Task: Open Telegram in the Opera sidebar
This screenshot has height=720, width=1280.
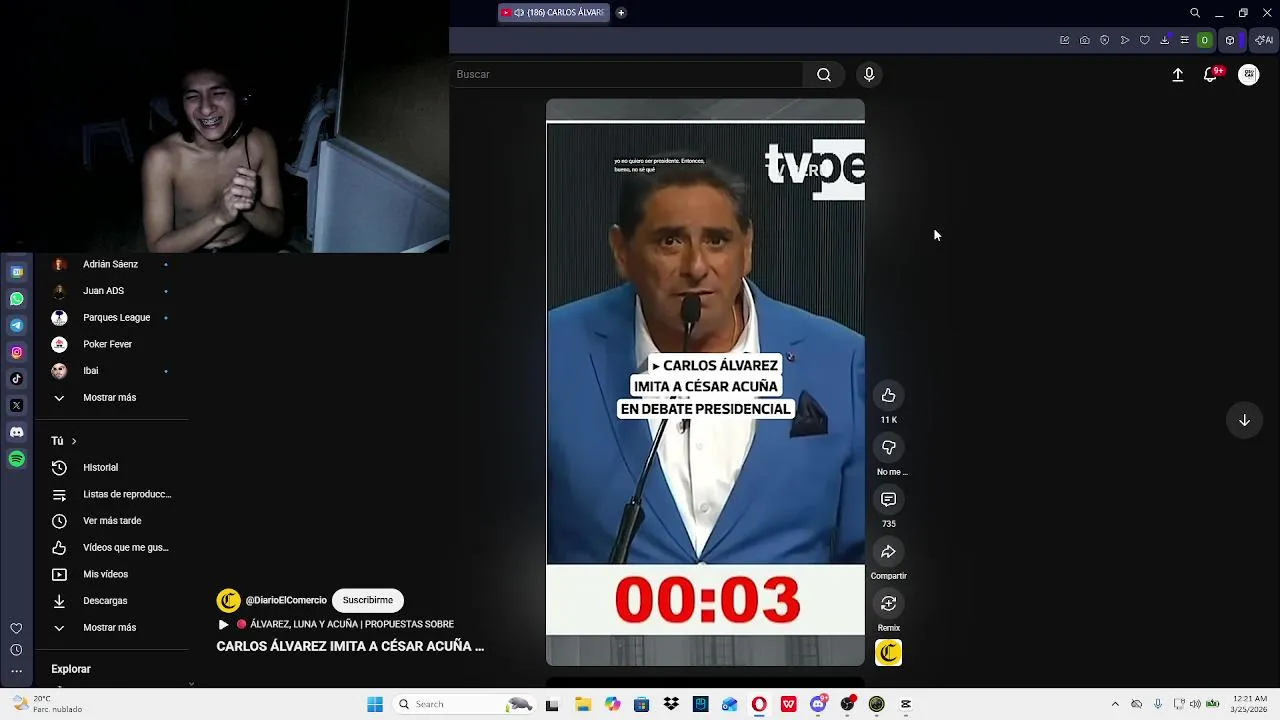Action: (17, 325)
